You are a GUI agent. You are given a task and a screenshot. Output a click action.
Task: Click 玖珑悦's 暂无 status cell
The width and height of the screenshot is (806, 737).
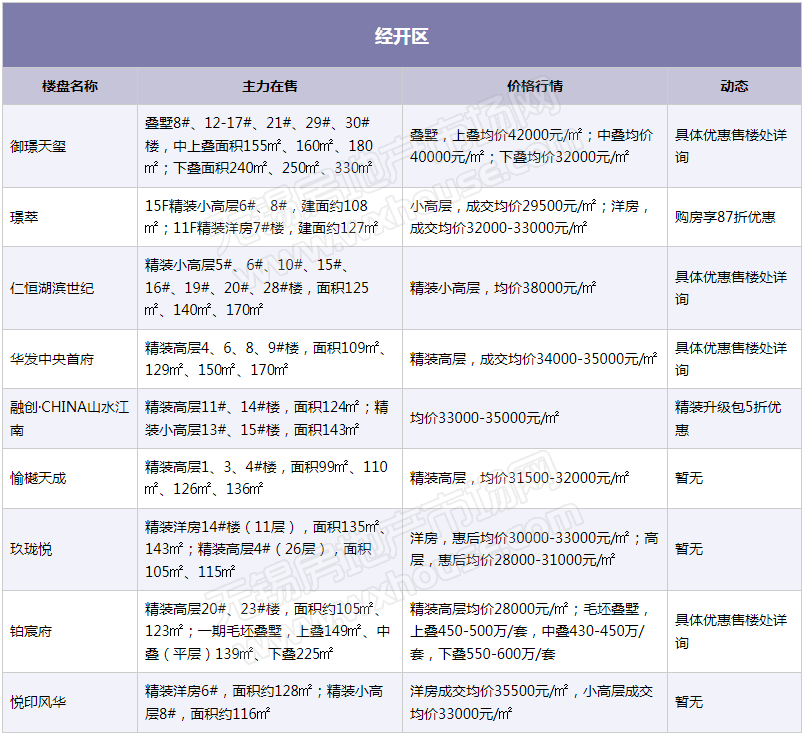click(x=689, y=549)
